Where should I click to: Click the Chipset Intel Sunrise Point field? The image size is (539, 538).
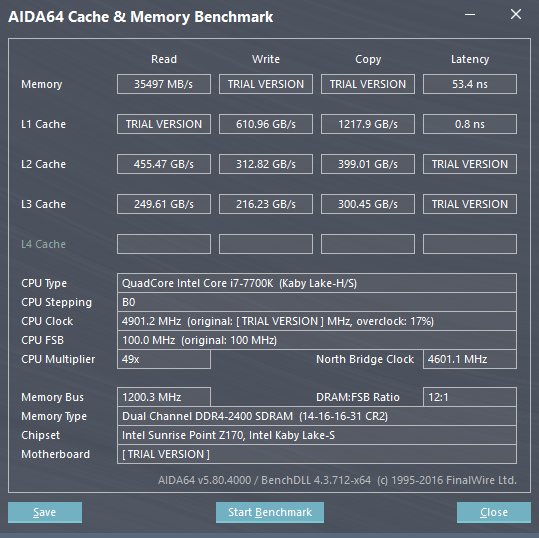pos(317,435)
